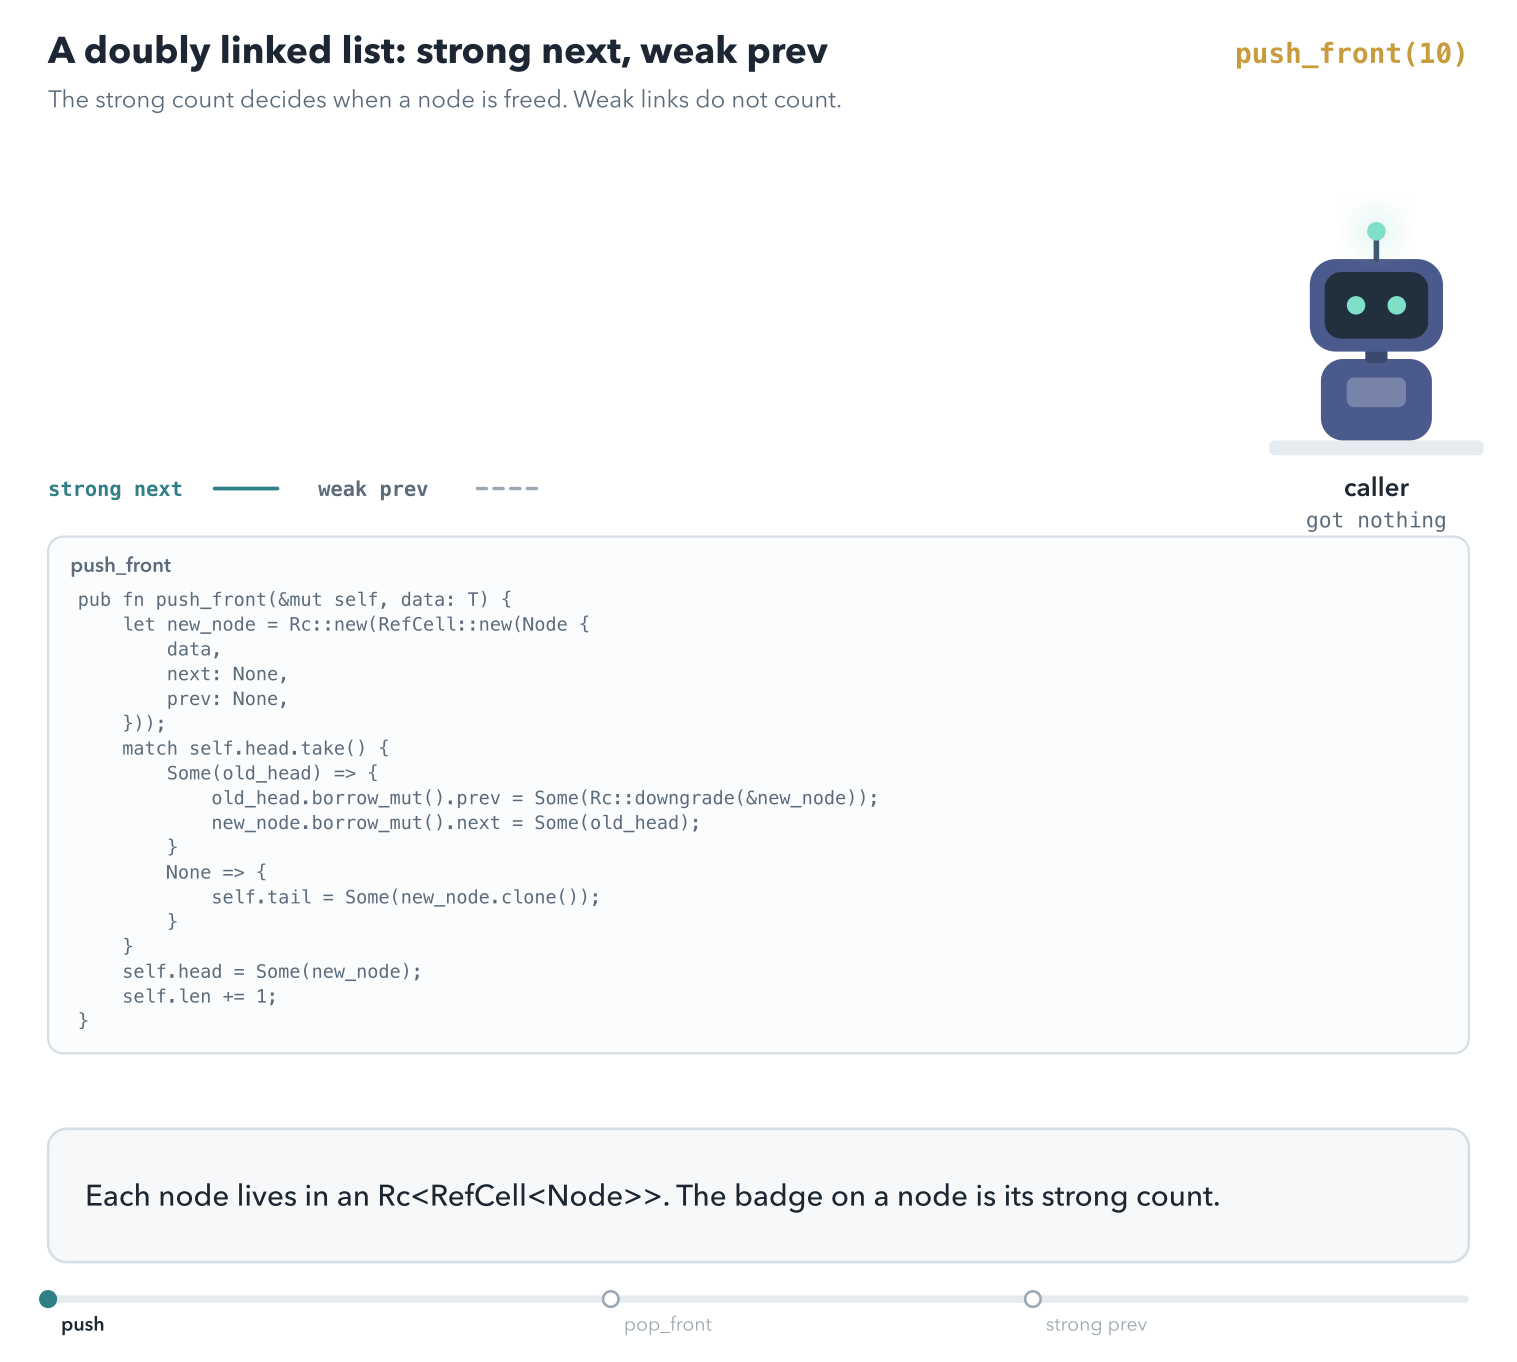This screenshot has height=1362, width=1517.
Task: Click the "next: None," code line
Action: point(228,674)
